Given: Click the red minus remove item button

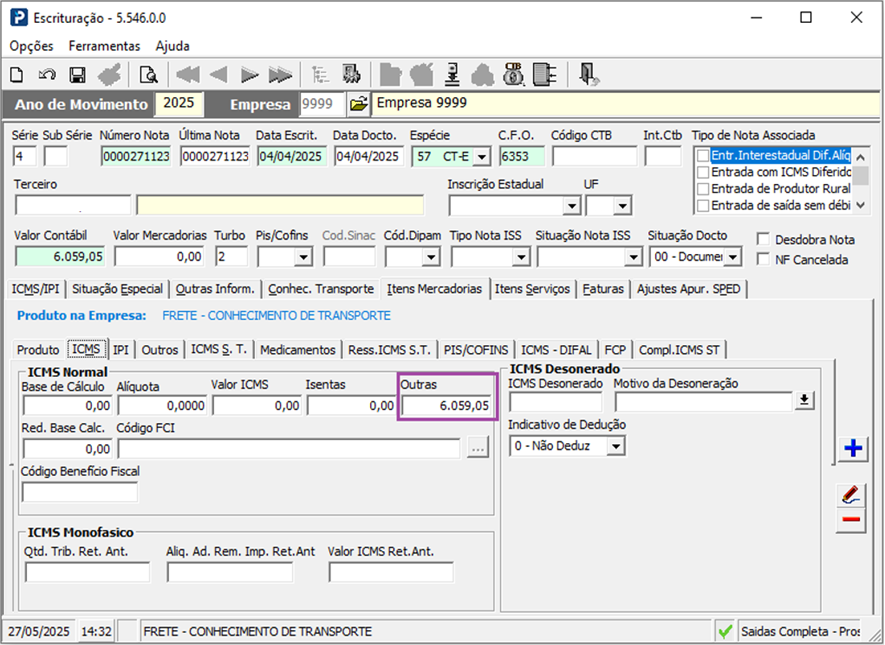Looking at the screenshot, I should tap(852, 519).
